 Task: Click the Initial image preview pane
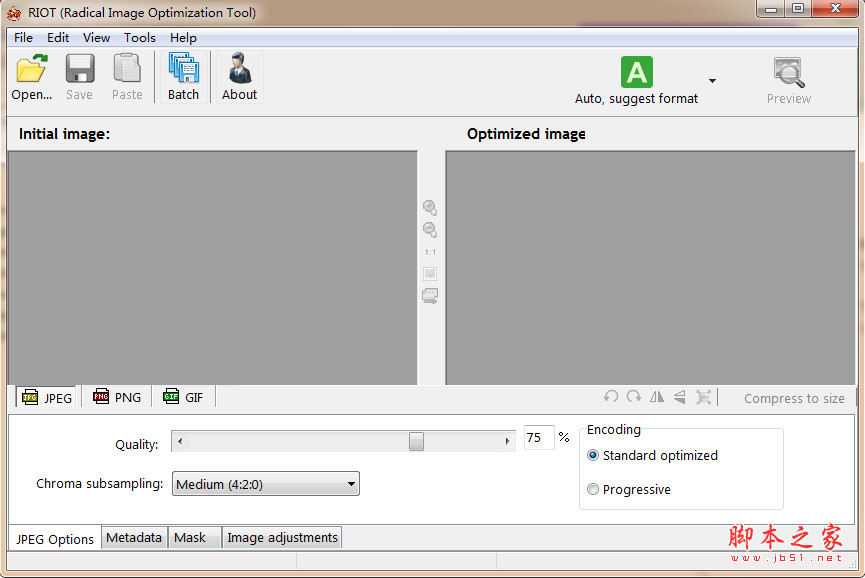(212, 267)
